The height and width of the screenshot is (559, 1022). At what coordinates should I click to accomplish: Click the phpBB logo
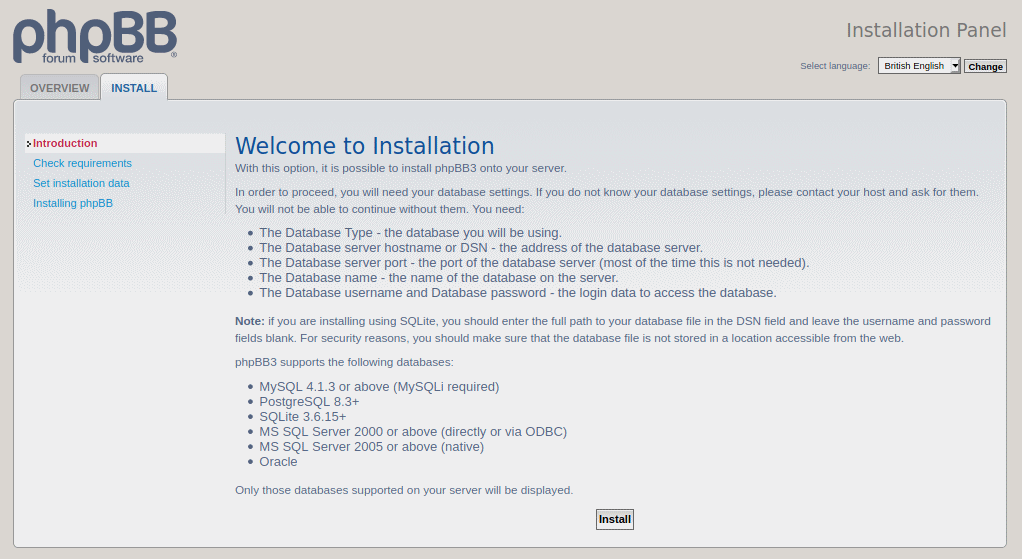(x=95, y=37)
